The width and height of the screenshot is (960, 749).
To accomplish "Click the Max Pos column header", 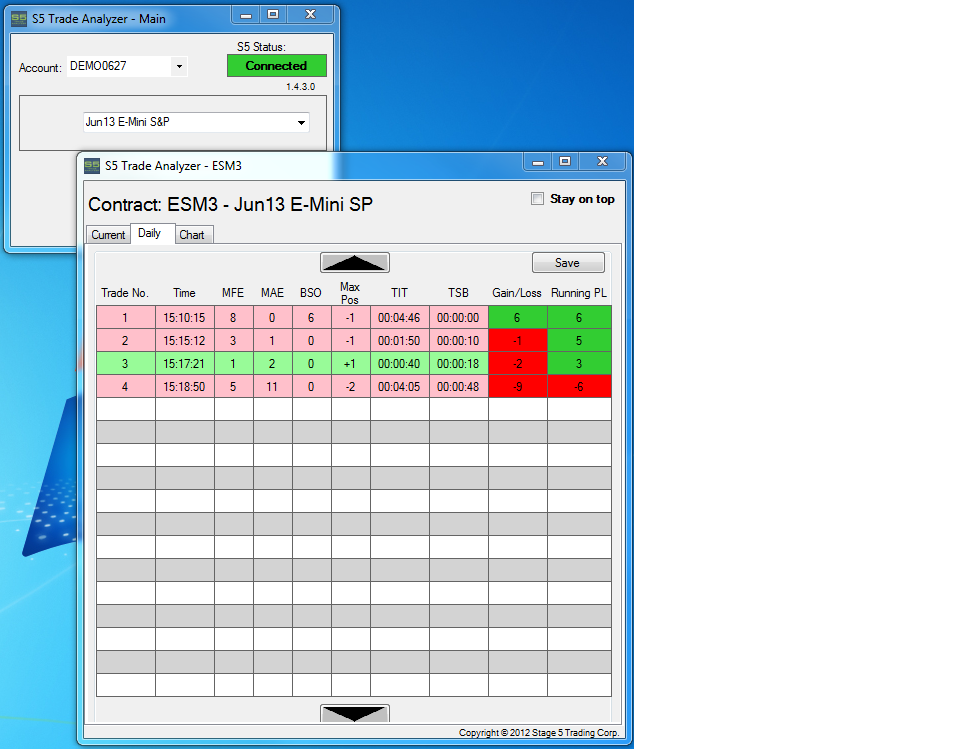I will [x=350, y=293].
